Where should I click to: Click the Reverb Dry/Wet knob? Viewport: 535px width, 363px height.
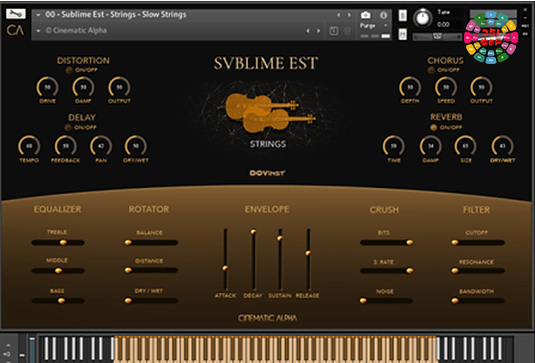[x=502, y=146]
